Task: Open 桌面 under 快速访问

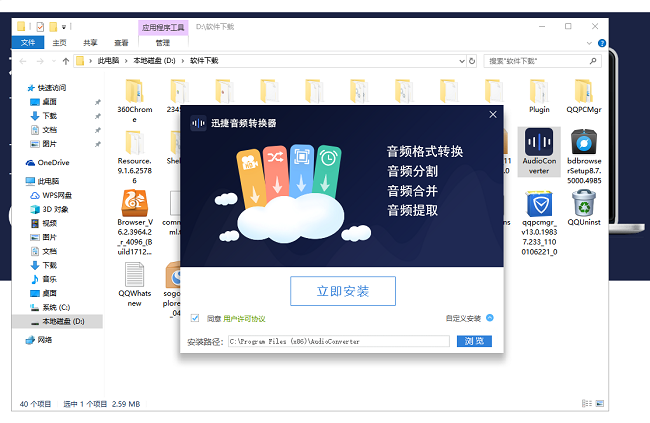Action: (x=49, y=102)
